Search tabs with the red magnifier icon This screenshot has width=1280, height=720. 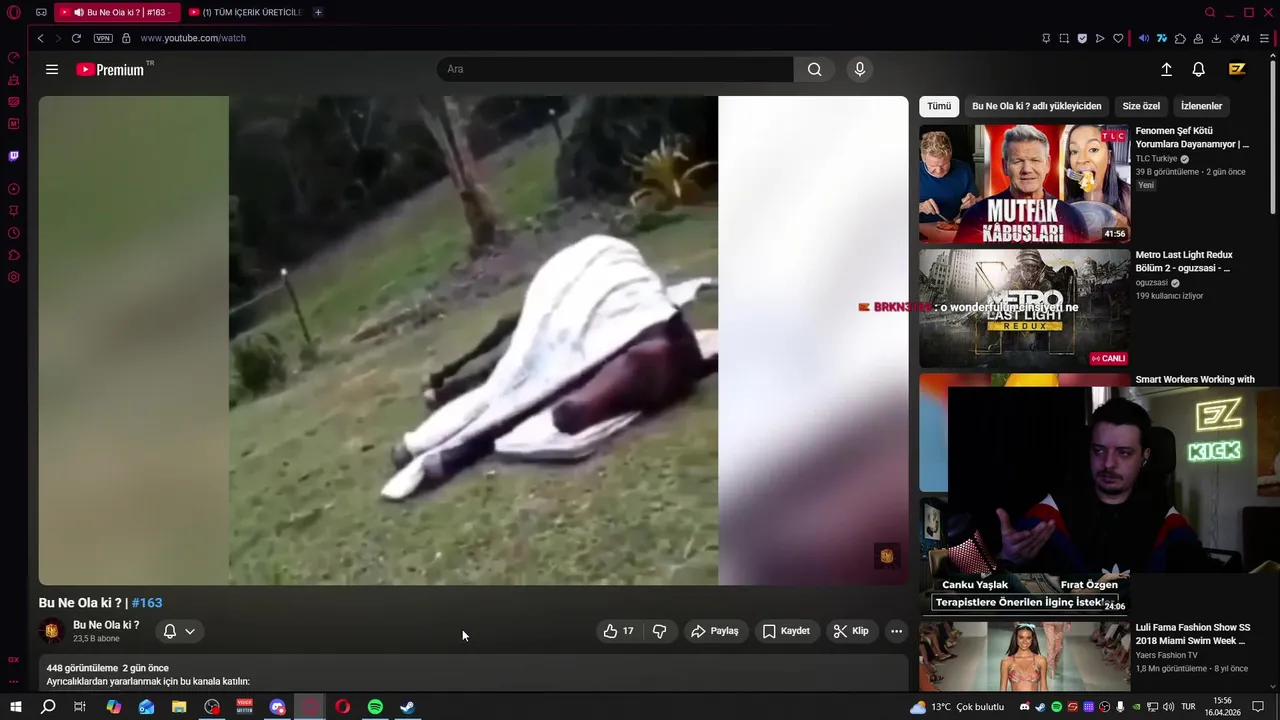1210,12
